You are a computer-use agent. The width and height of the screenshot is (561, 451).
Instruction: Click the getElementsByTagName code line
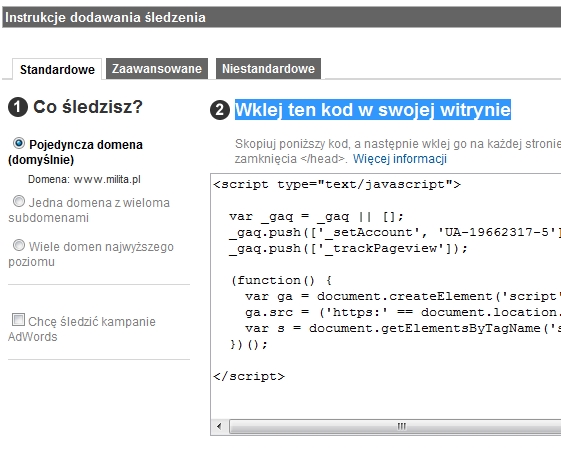point(403,328)
